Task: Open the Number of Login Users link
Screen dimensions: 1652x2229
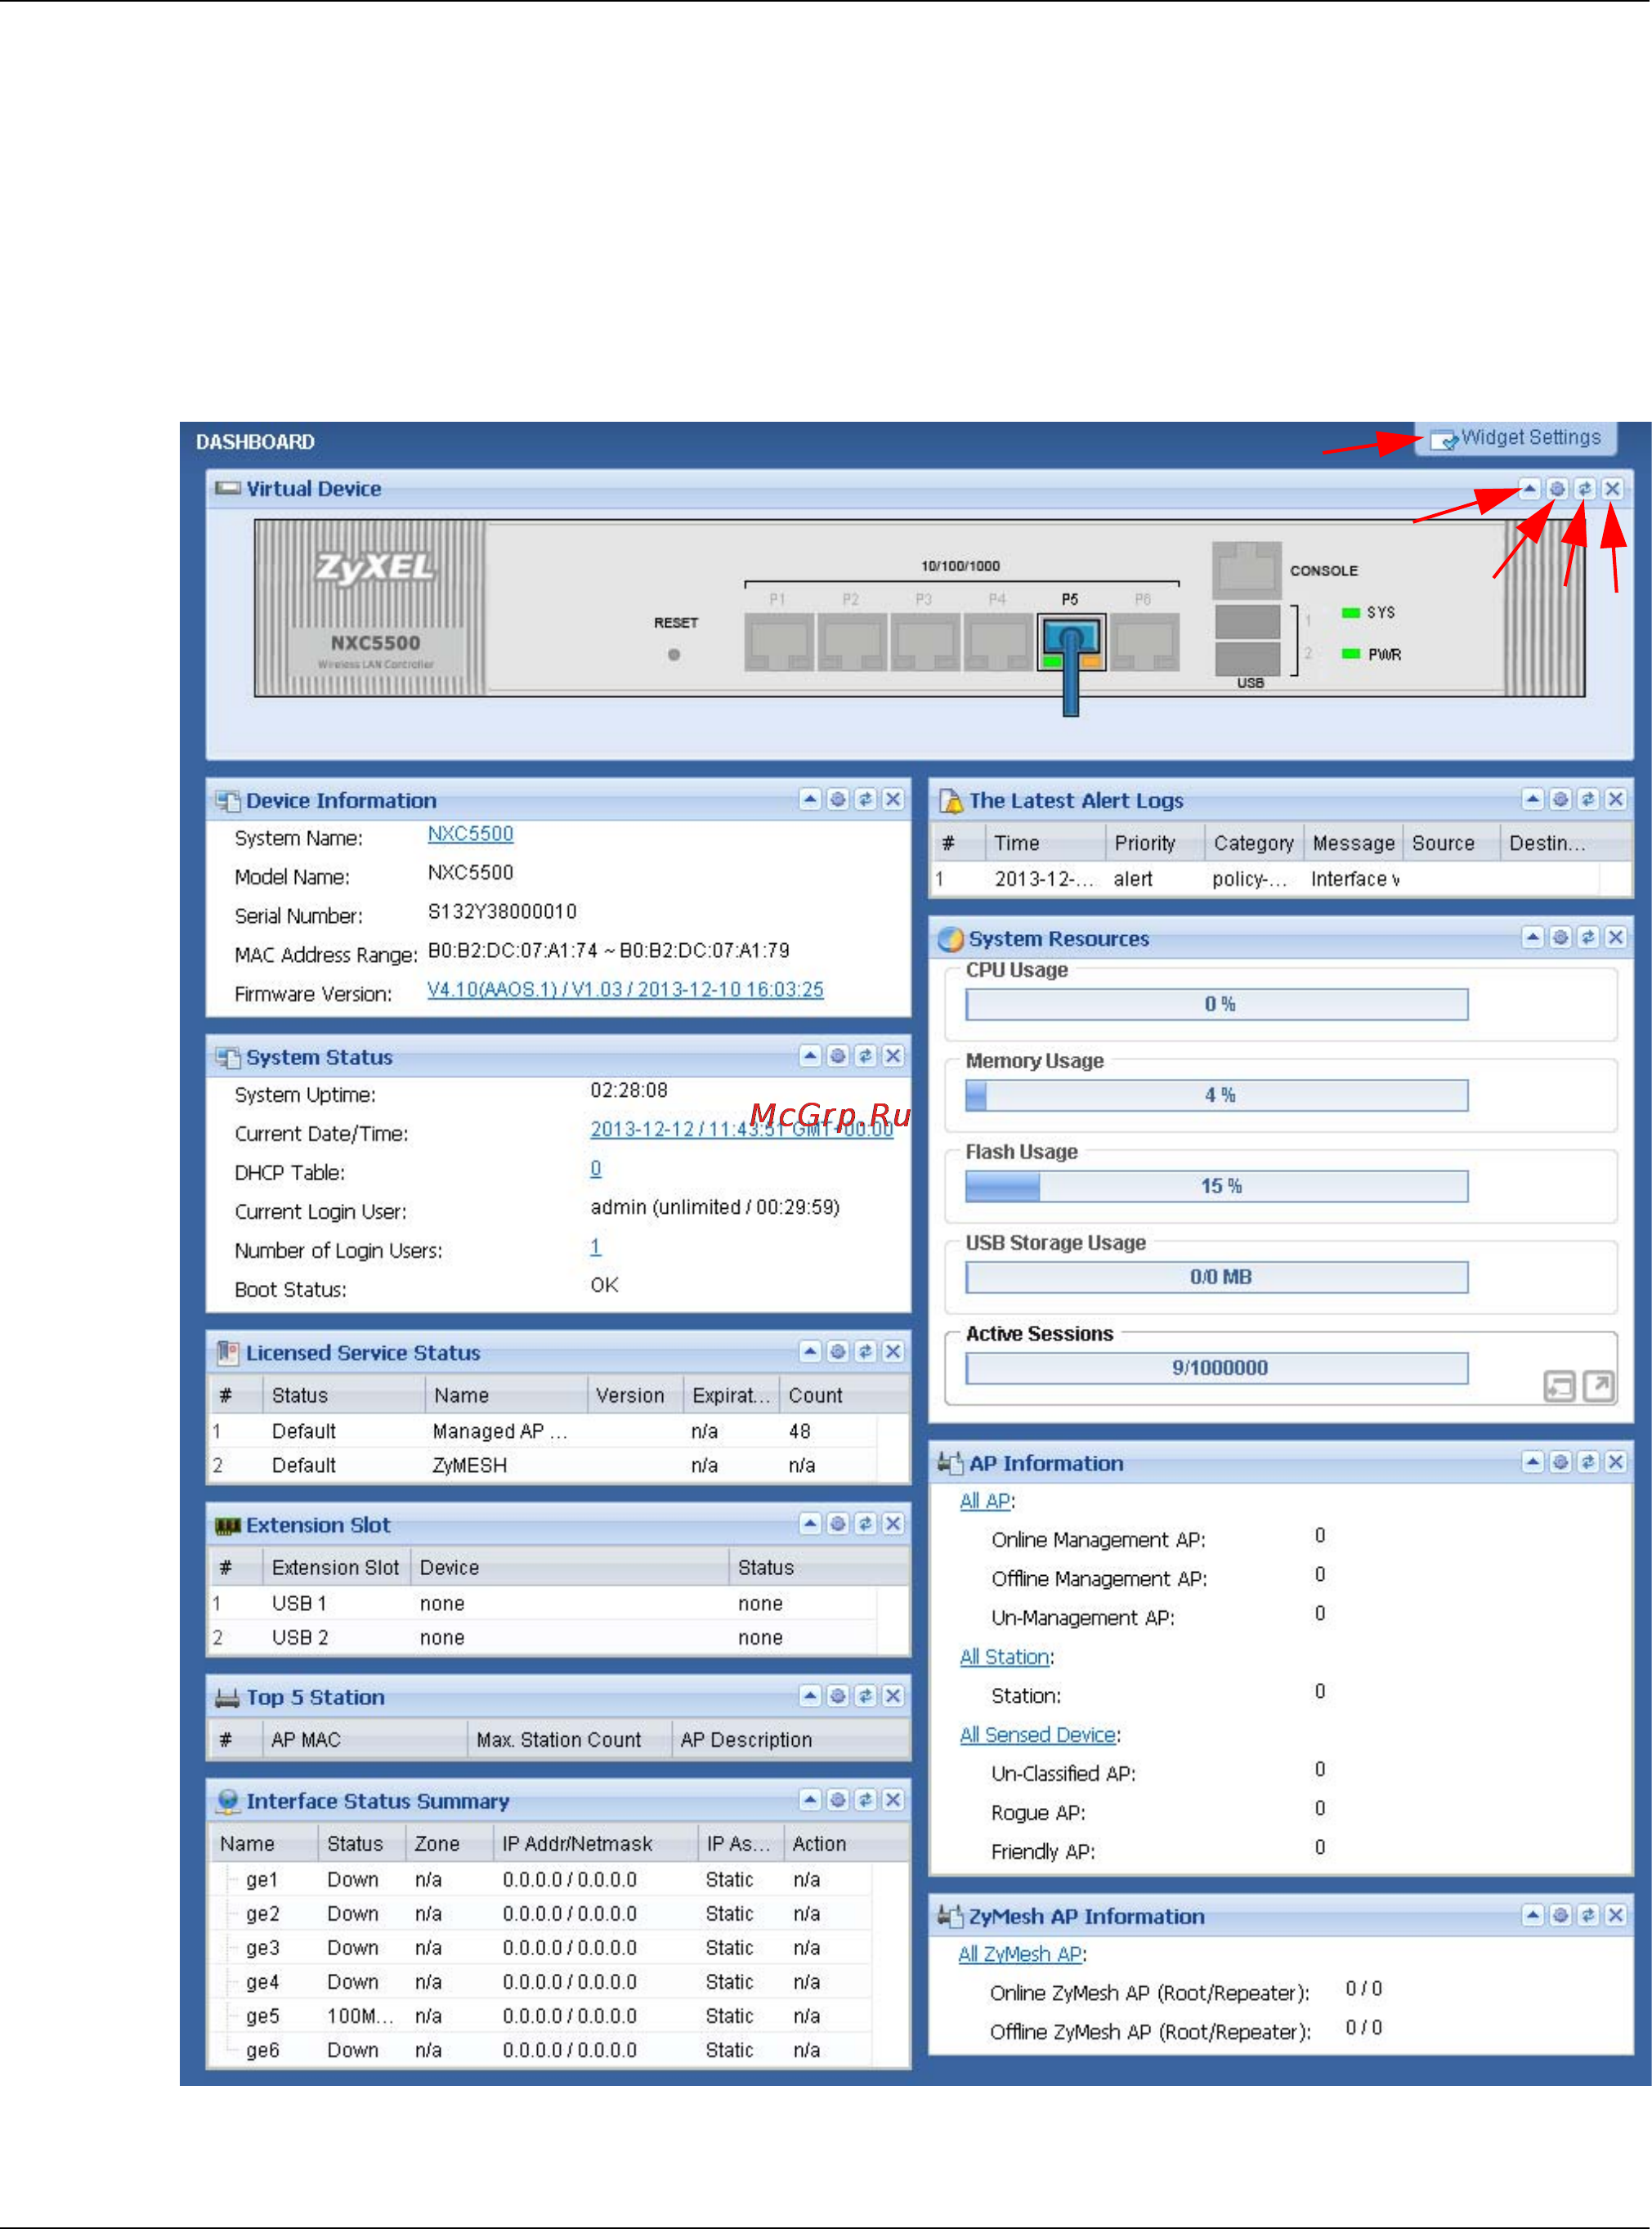Action: (596, 1247)
